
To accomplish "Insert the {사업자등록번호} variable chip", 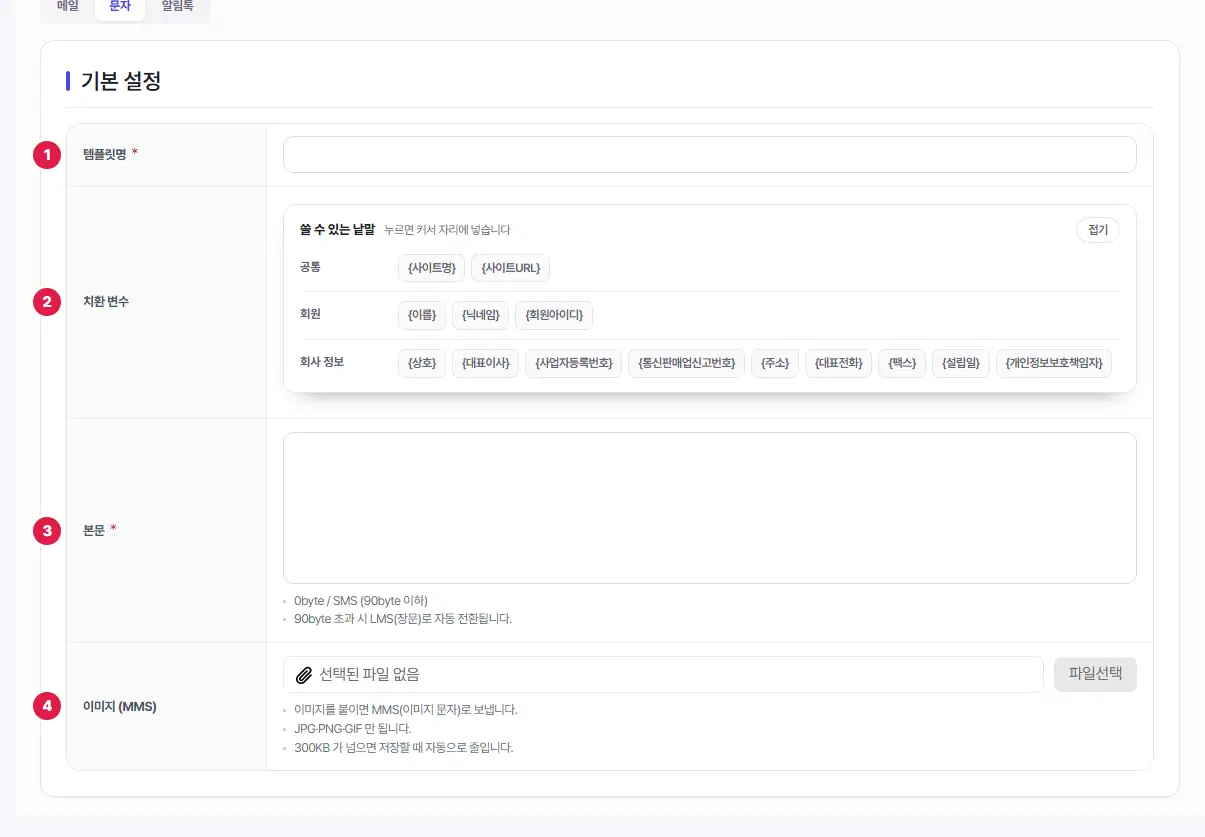I will (574, 363).
